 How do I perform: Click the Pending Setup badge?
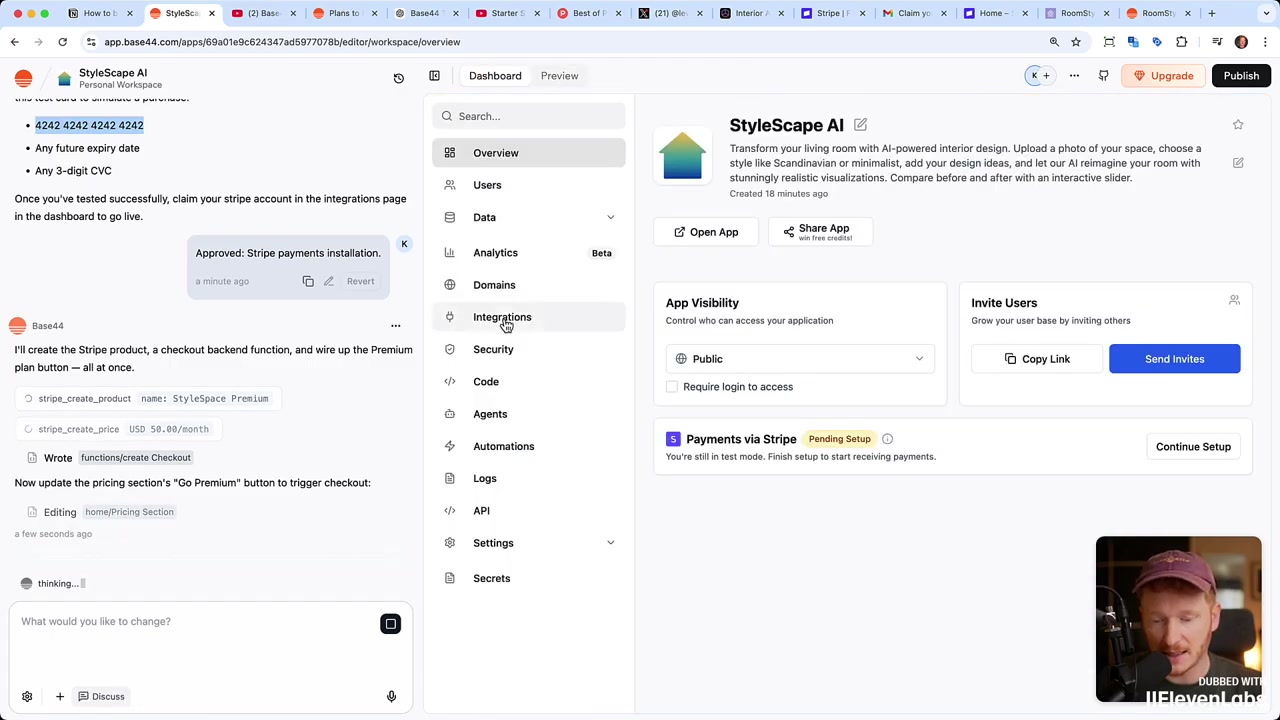pos(839,439)
